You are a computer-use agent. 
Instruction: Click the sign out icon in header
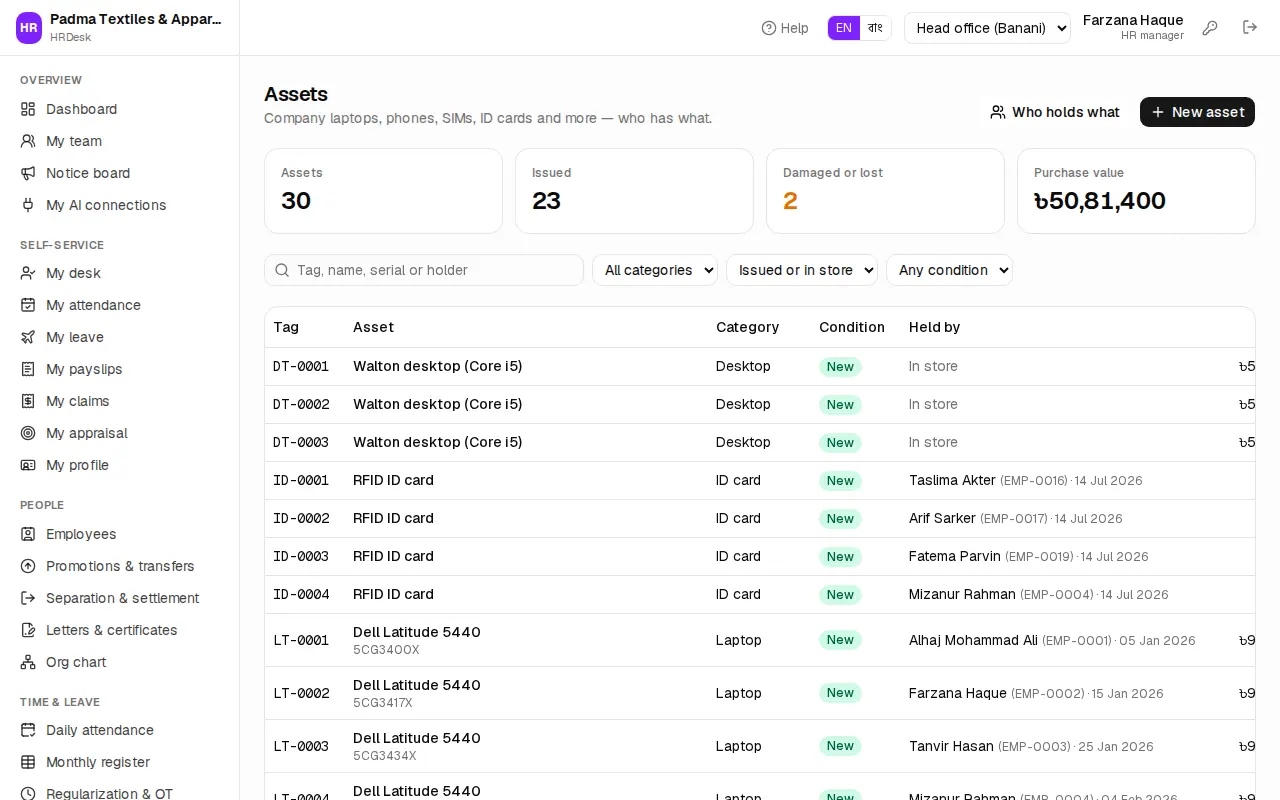point(1250,28)
